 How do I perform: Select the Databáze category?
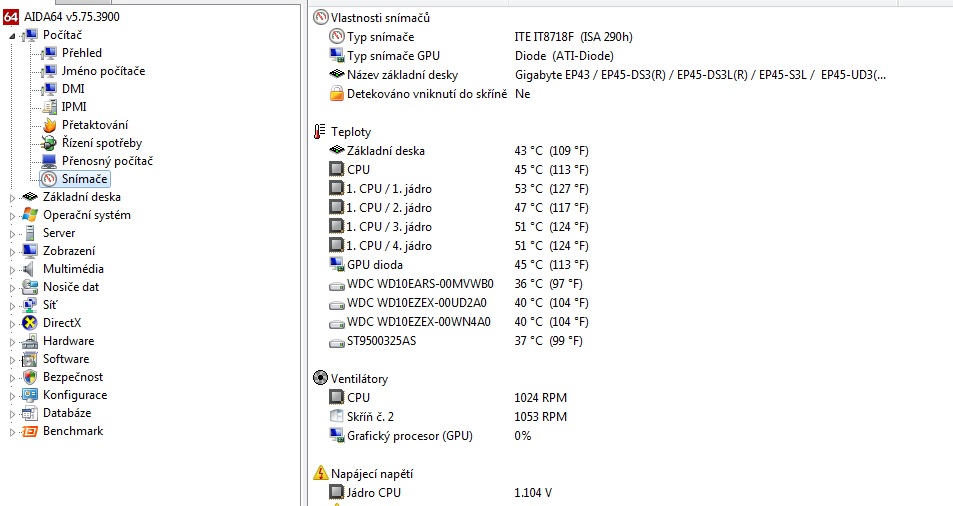pos(67,413)
